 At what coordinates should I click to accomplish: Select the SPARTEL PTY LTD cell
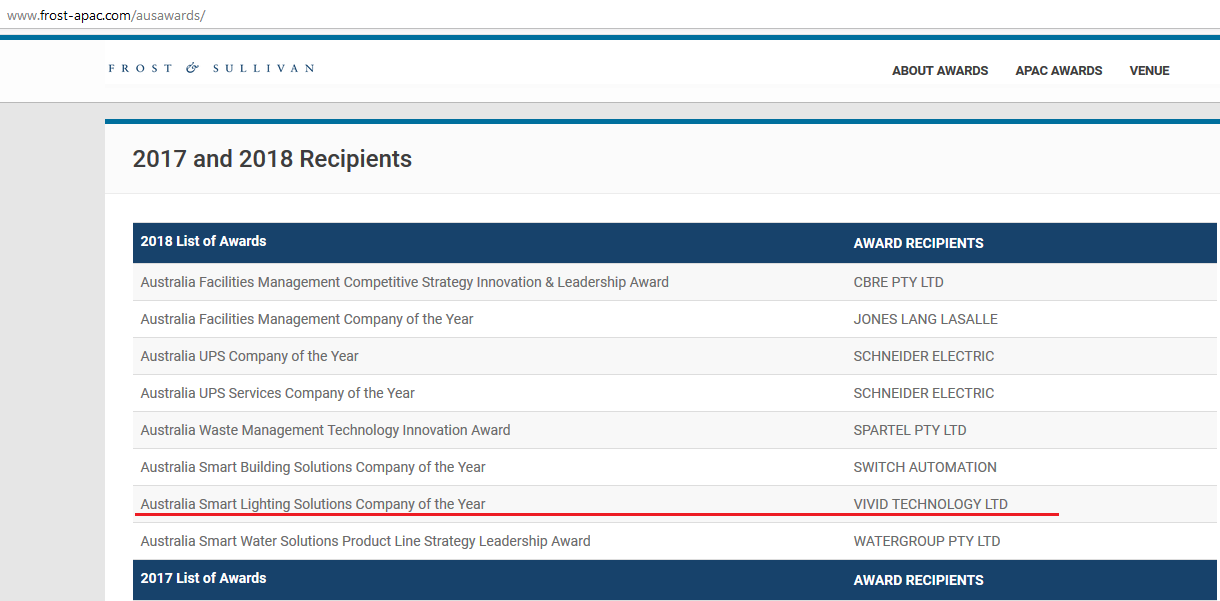tap(909, 430)
